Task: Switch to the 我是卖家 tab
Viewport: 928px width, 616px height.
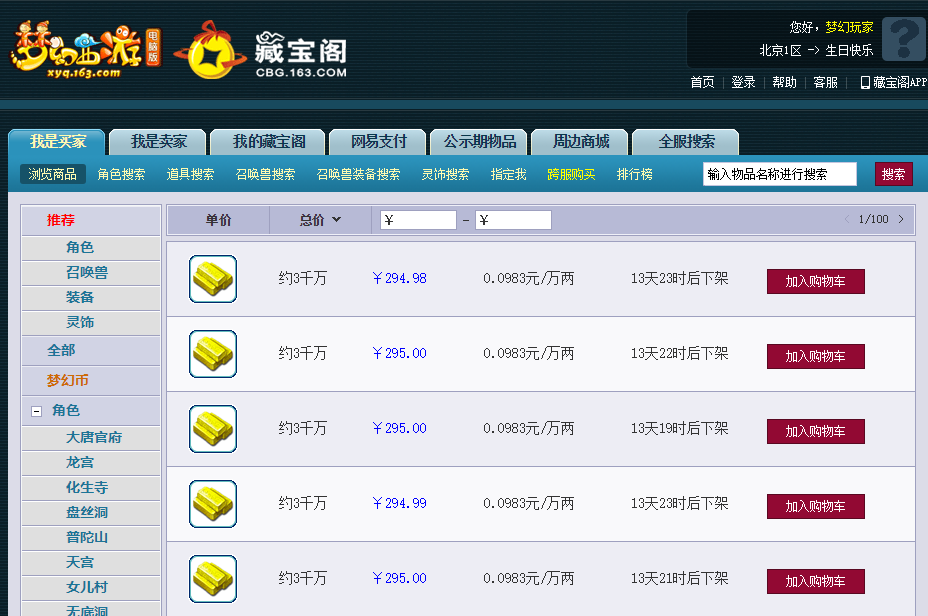Action: pos(158,142)
